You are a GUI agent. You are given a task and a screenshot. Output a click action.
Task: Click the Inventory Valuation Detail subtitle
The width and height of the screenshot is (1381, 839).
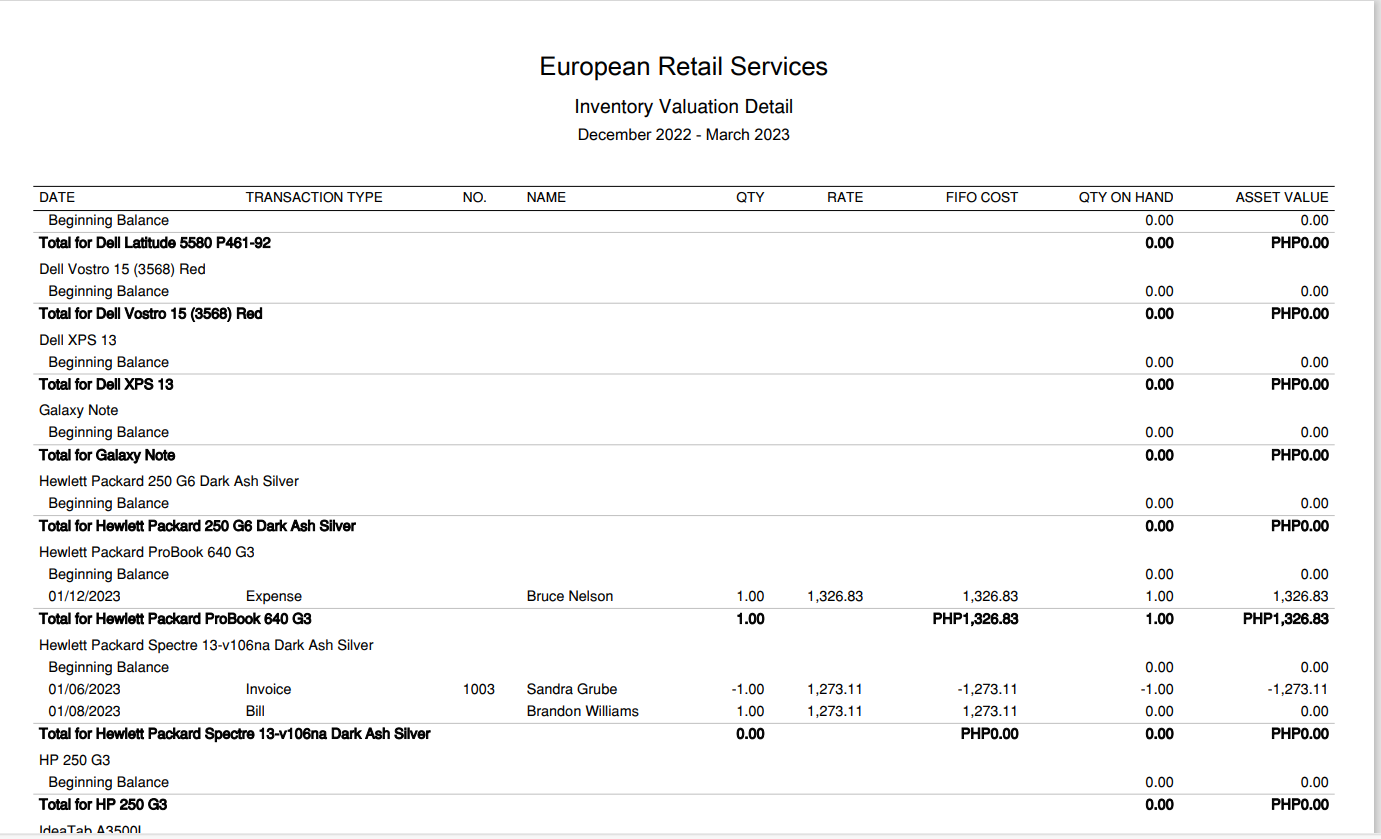point(683,107)
